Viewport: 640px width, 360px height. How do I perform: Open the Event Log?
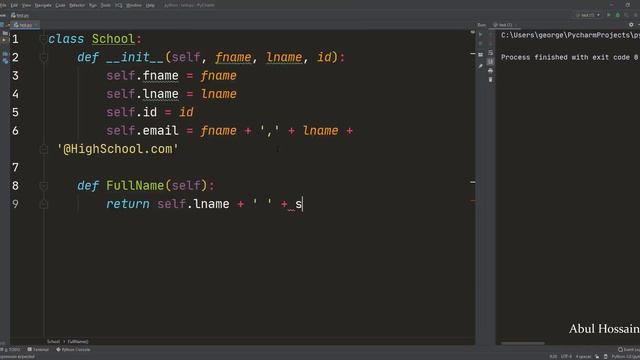click(x=629, y=350)
